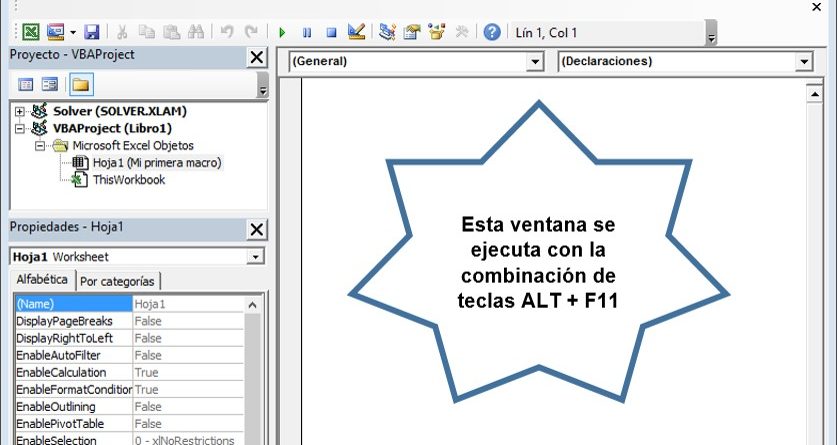Image resolution: width=838 pixels, height=445 pixels.
Task: Open the Project Explorer icon
Action: click(x=388, y=32)
